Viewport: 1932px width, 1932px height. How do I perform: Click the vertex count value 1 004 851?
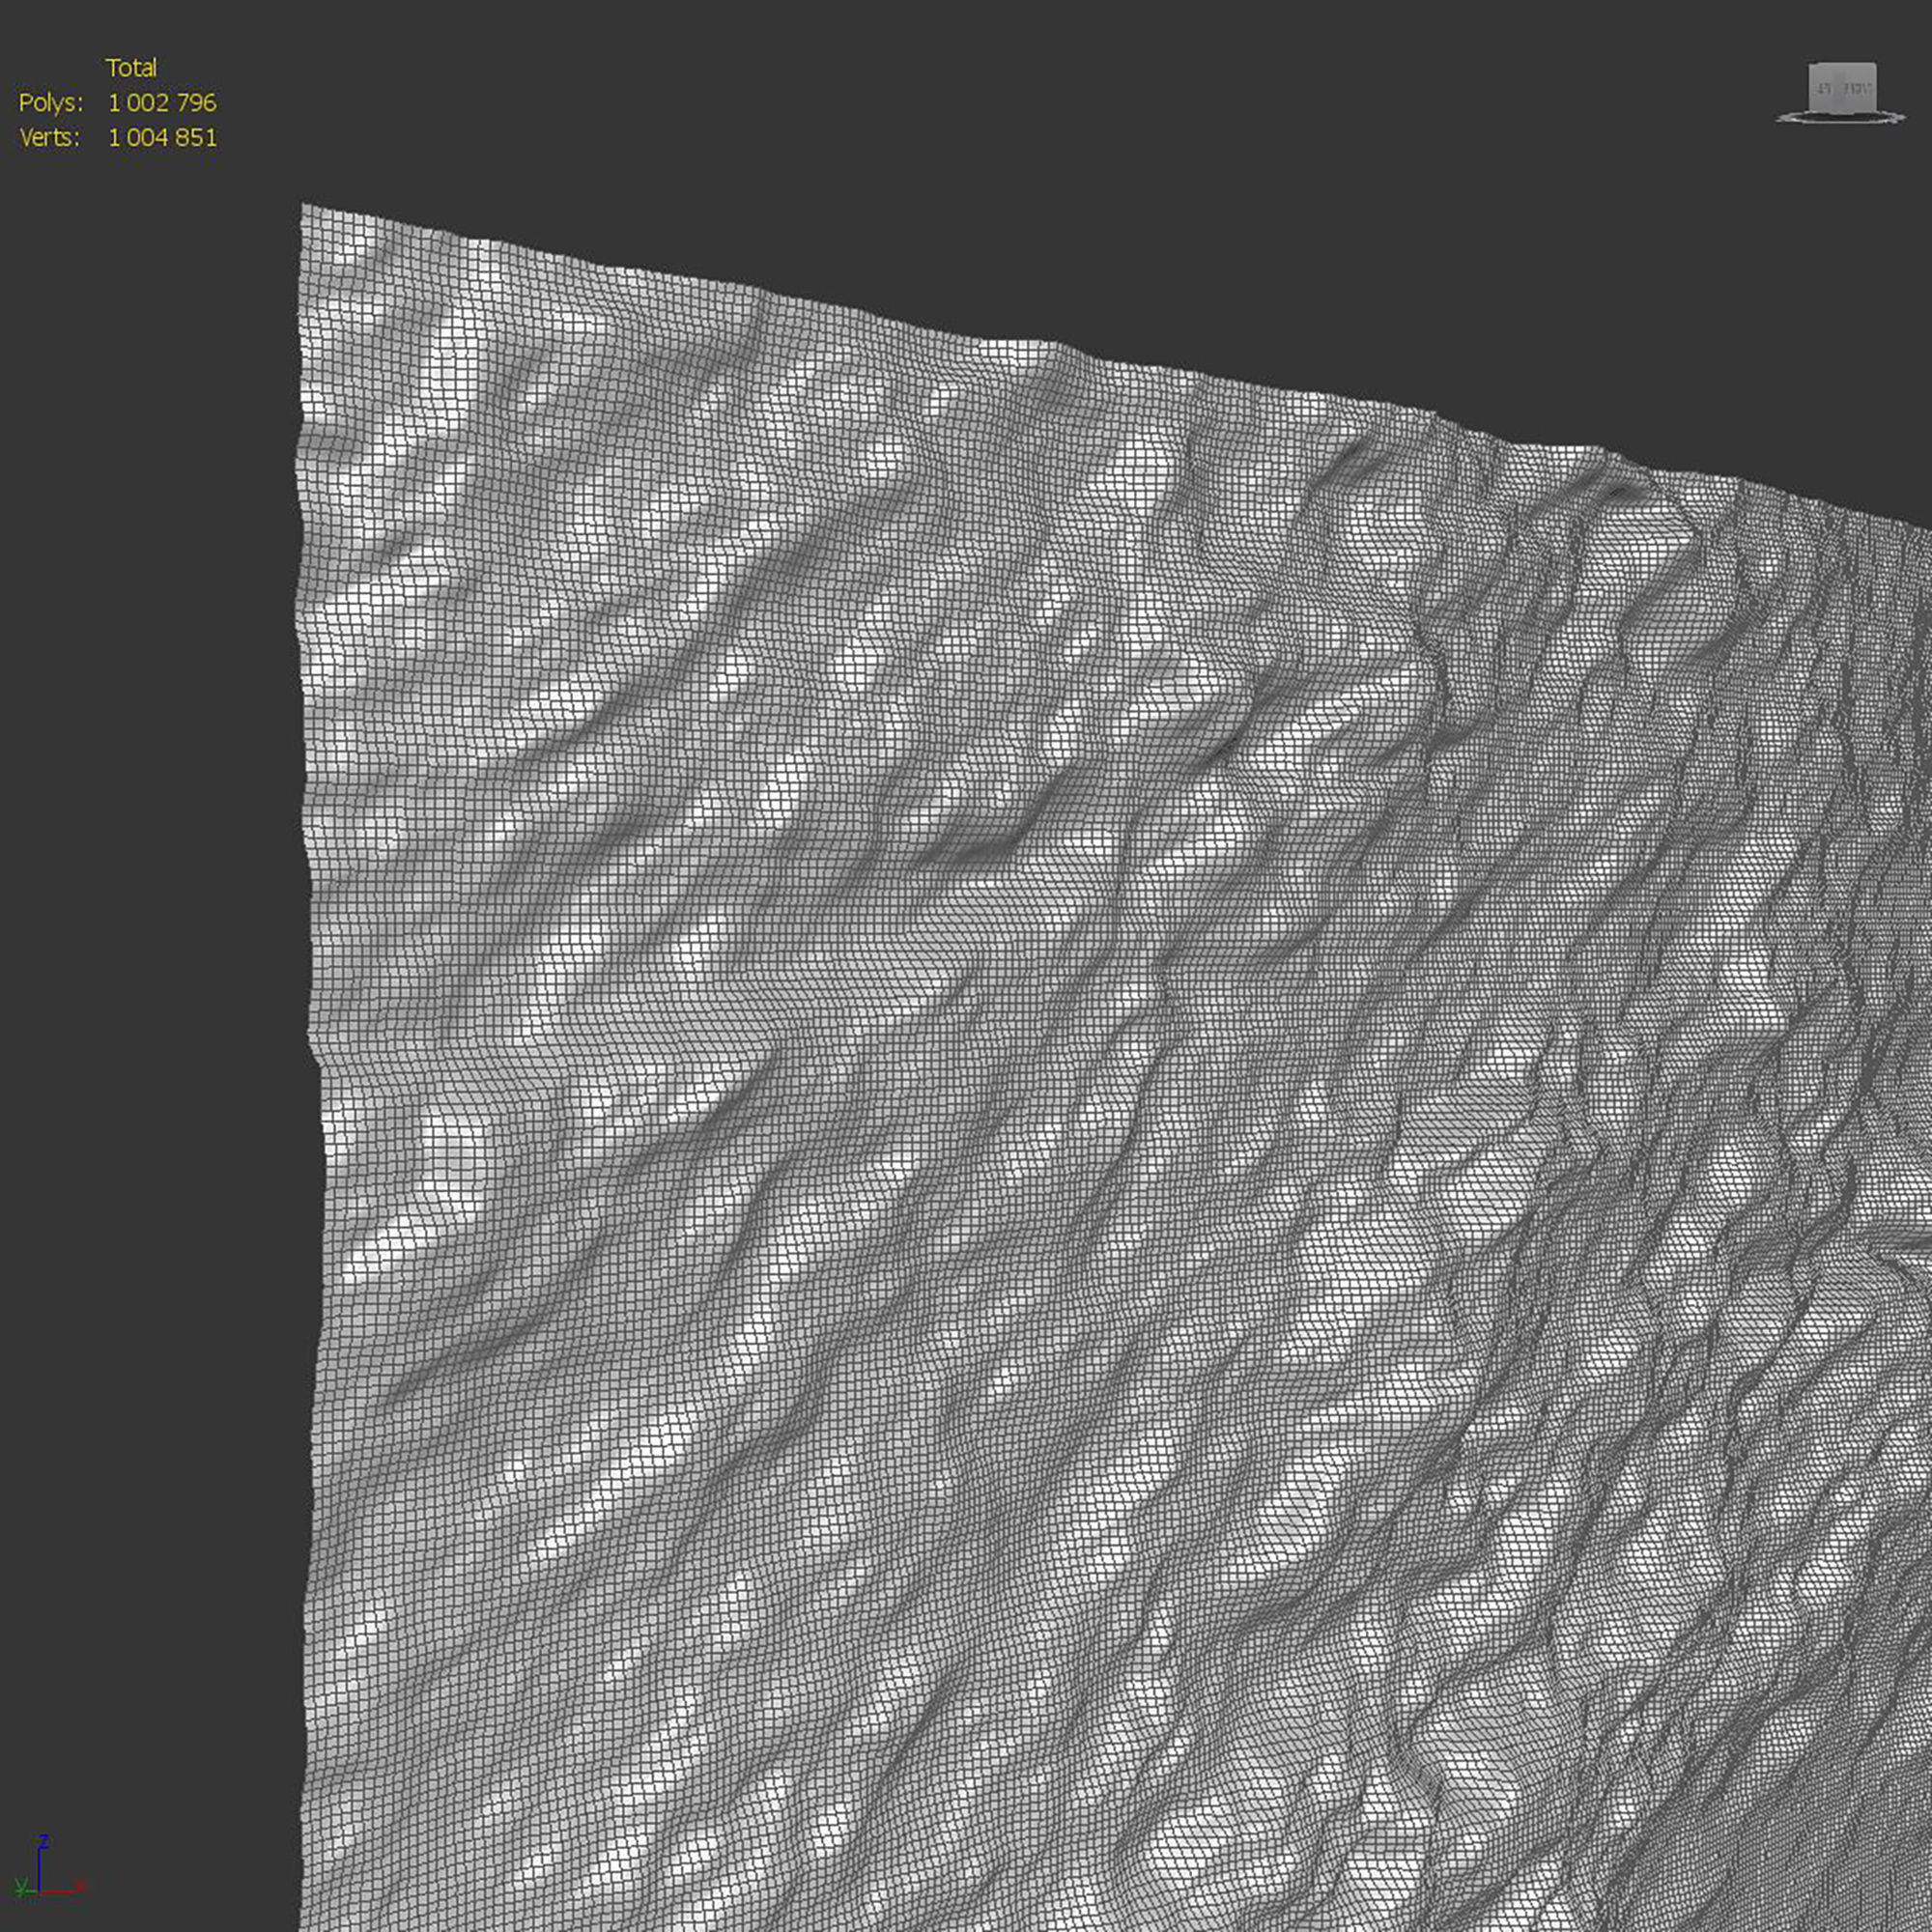[162, 138]
